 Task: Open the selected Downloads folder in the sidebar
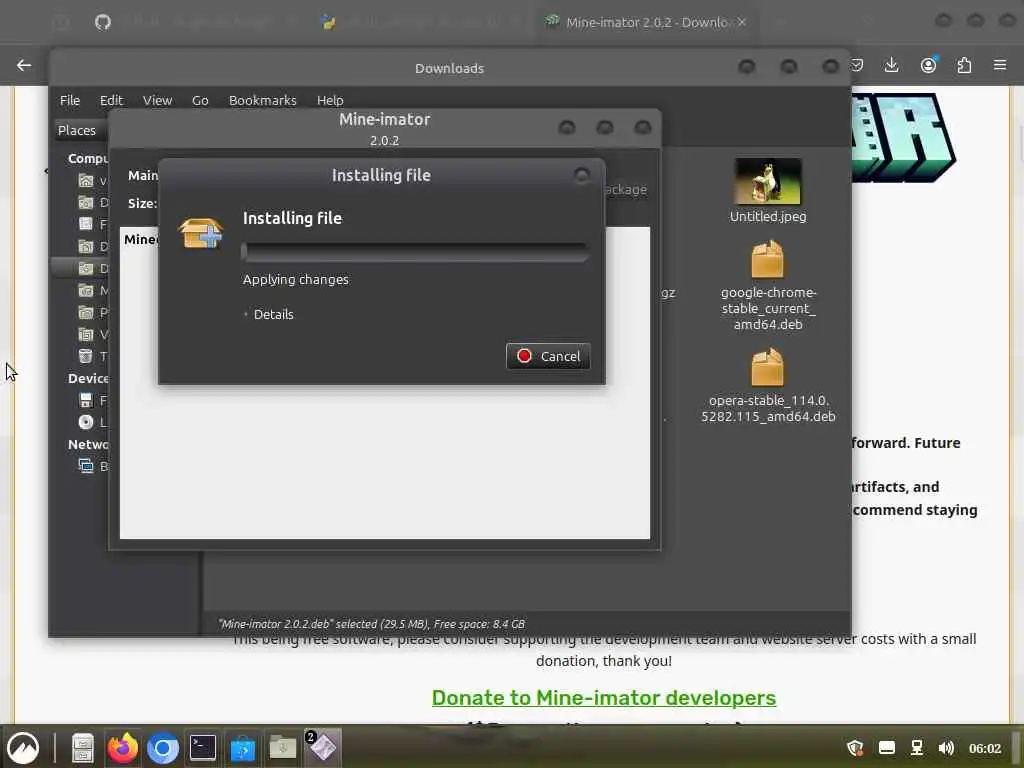coord(80,268)
